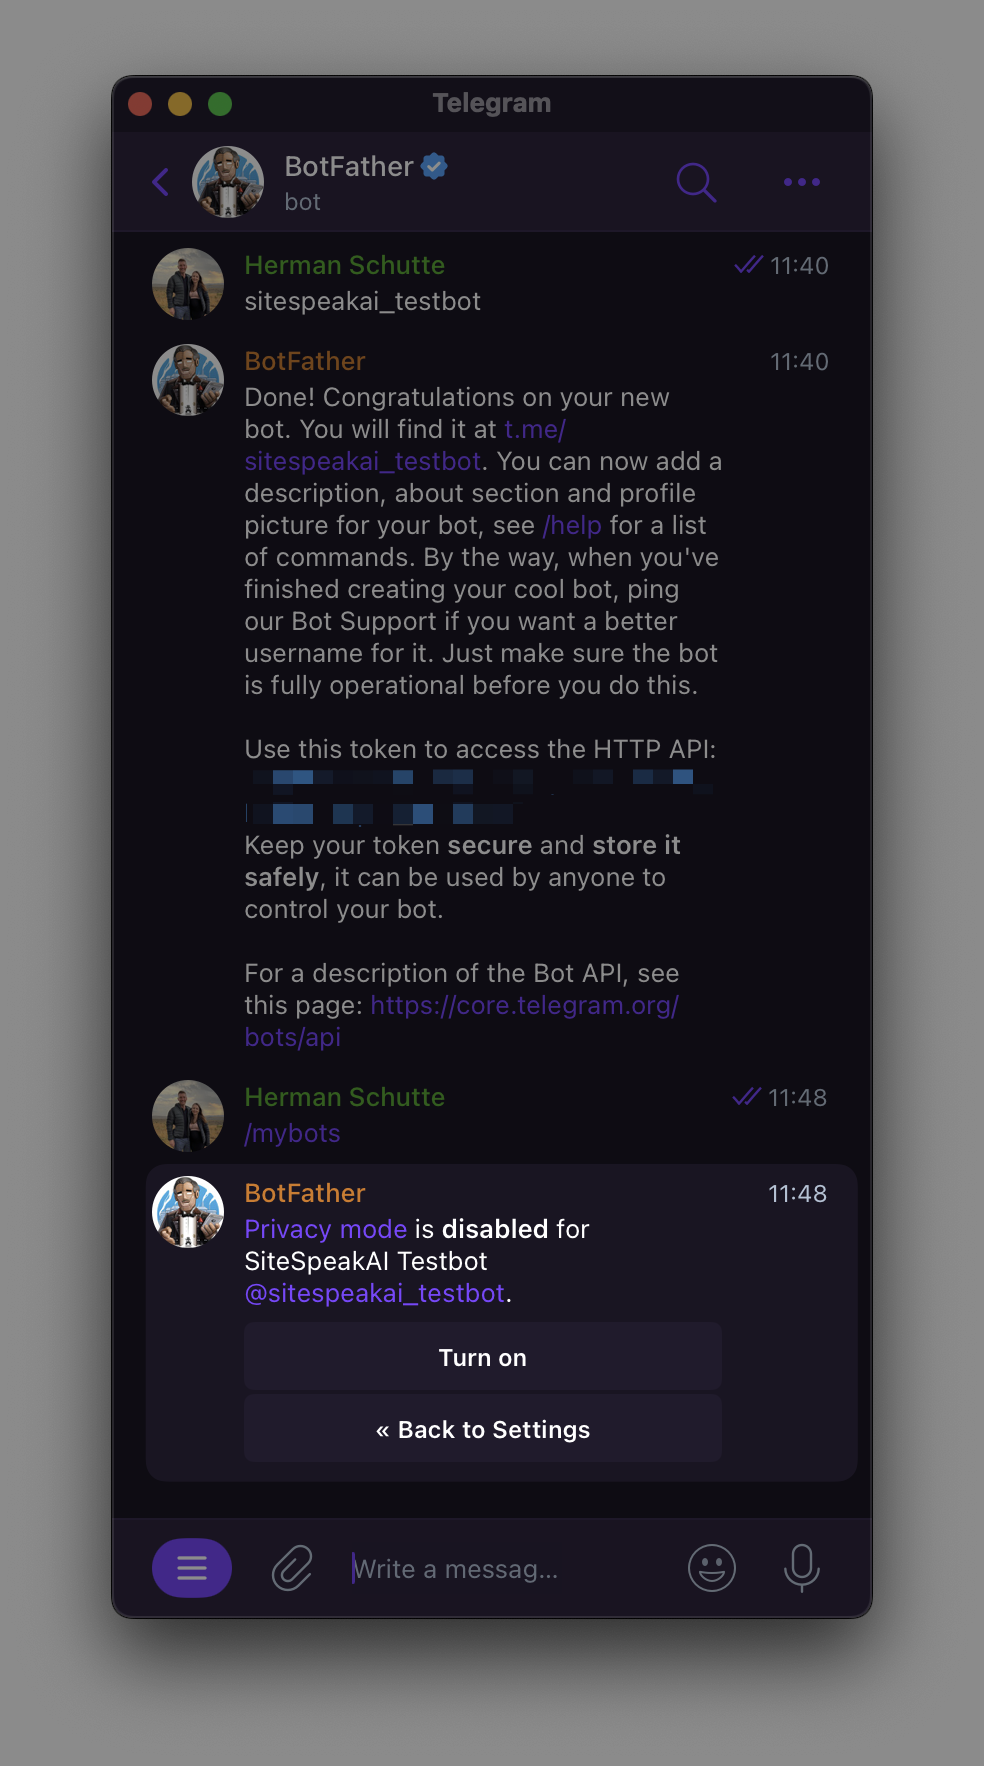The width and height of the screenshot is (984, 1766).
Task: Click Back to Settings button
Action: [x=483, y=1429]
